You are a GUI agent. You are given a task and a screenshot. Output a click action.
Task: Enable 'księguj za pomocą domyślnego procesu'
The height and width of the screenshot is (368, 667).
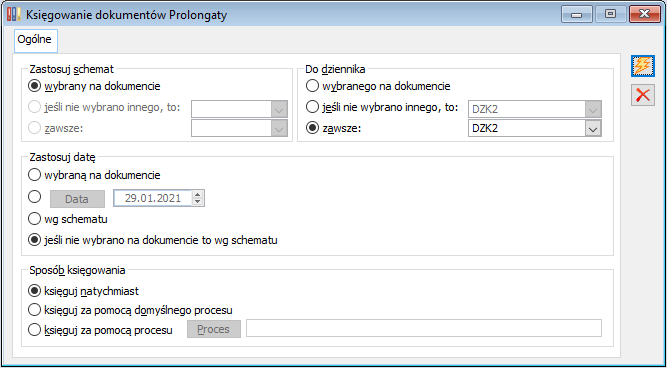[x=130, y=309]
